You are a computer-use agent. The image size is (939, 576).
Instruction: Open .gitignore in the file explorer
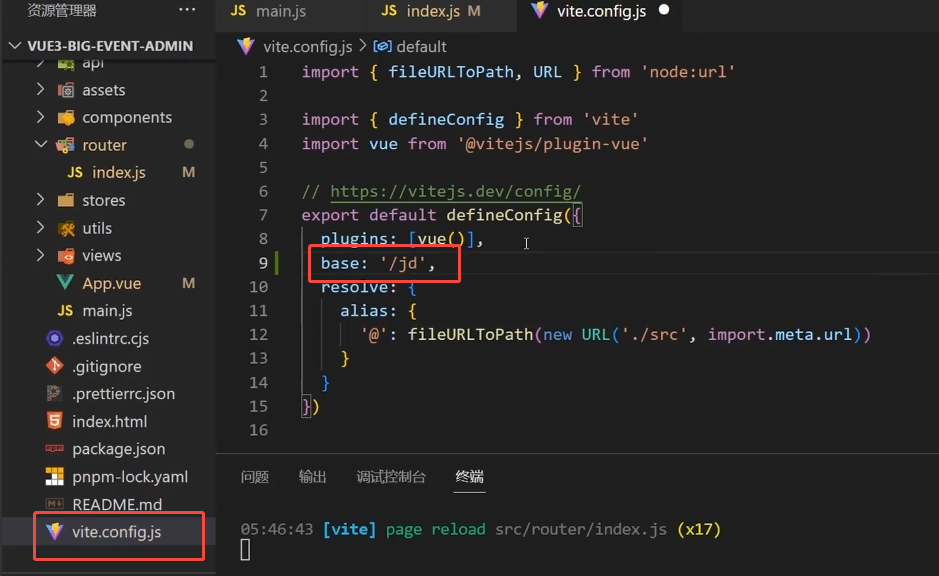pyautogui.click(x=108, y=366)
